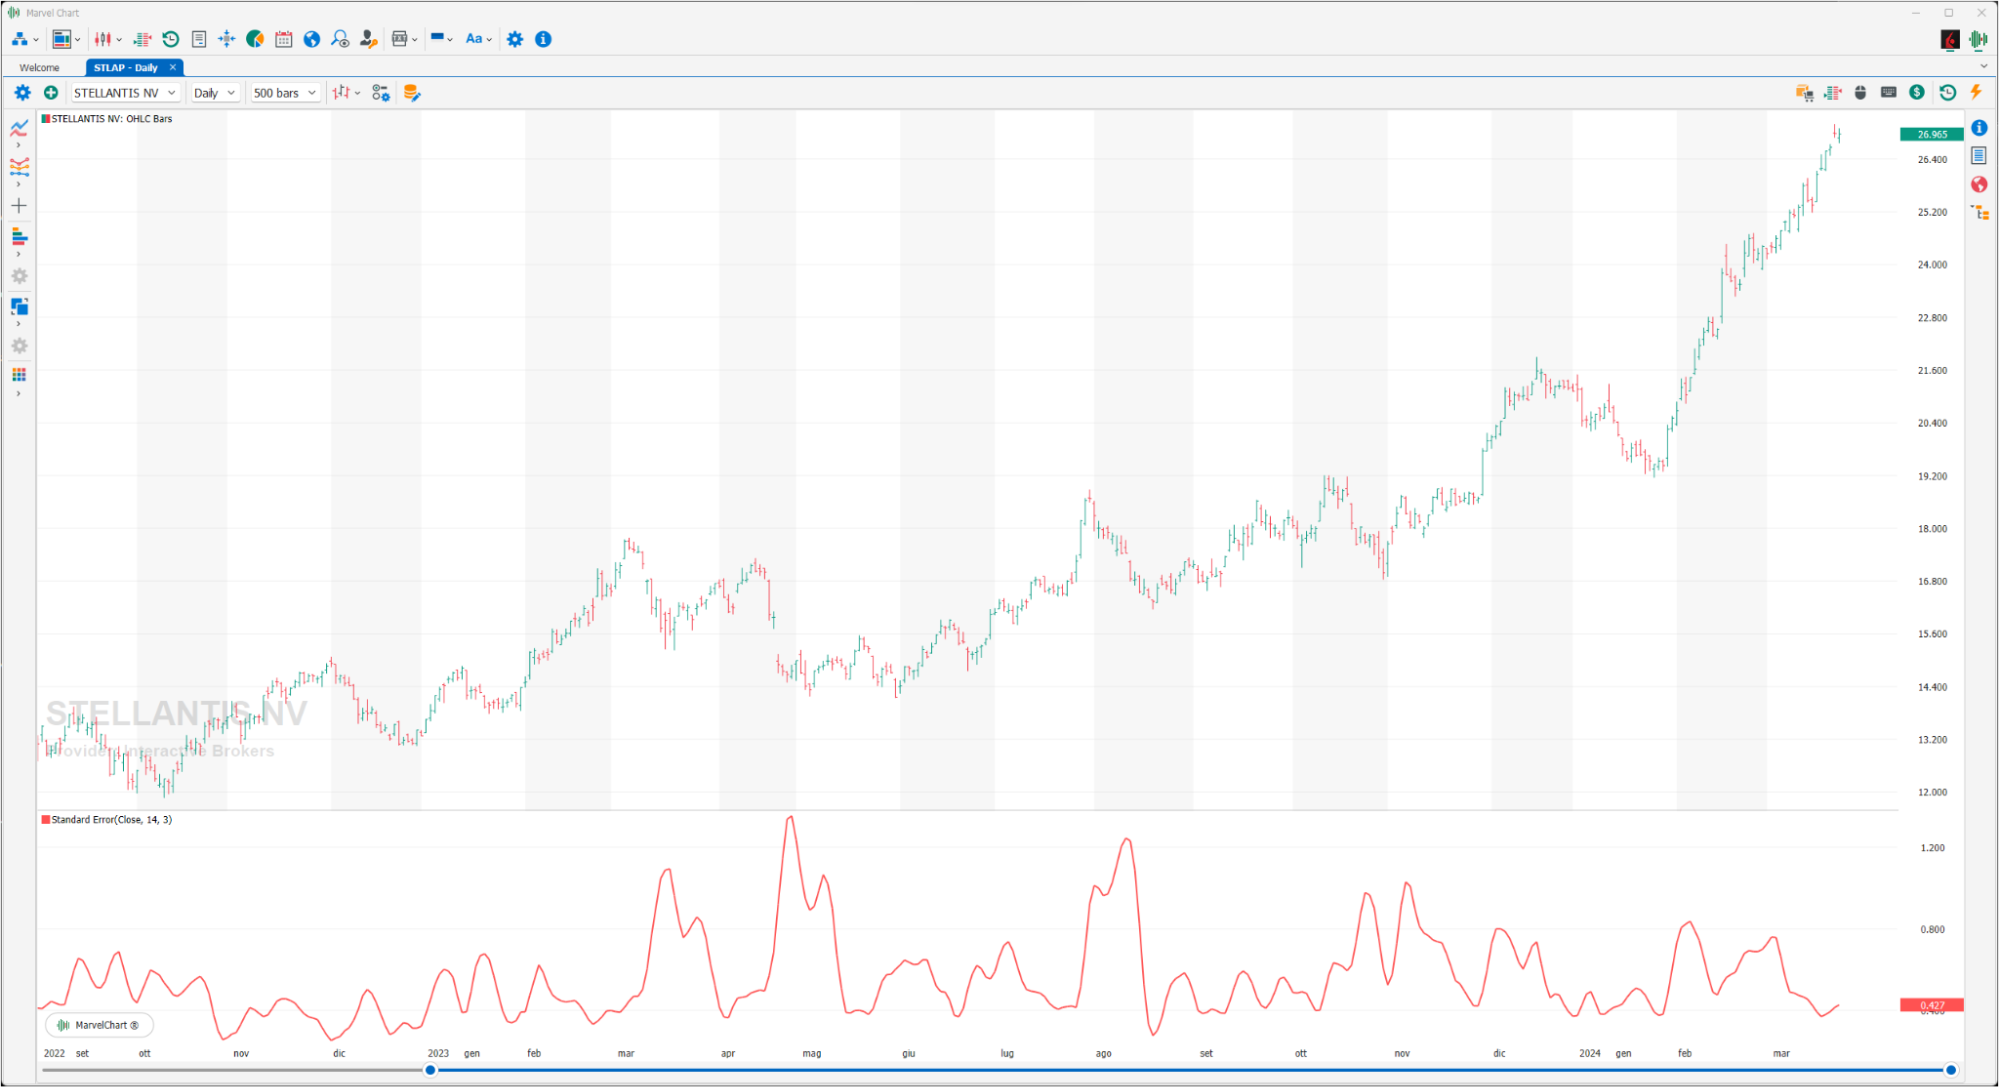Click the orange lightning bolt icon
Screen dimensions: 1999x1088
click(x=1976, y=92)
